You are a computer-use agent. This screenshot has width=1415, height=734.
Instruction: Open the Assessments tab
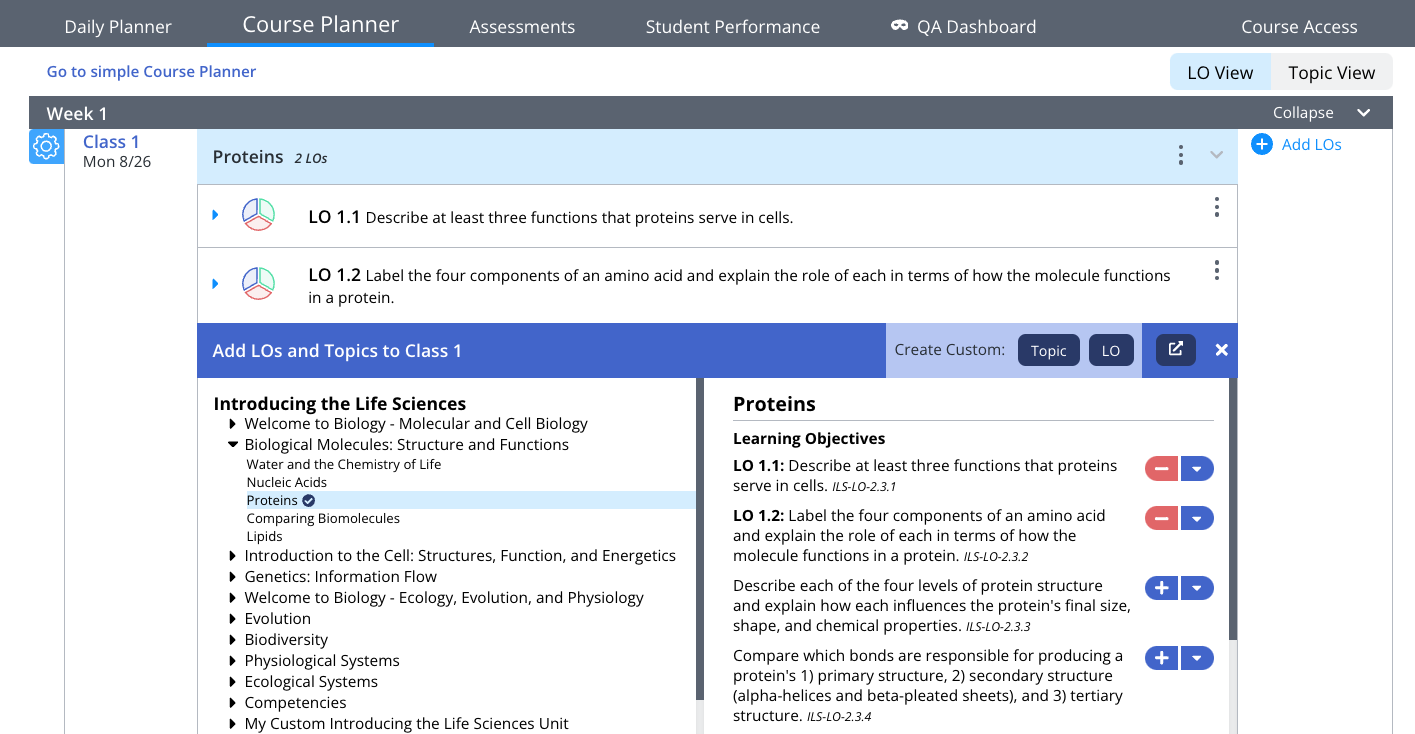[522, 27]
